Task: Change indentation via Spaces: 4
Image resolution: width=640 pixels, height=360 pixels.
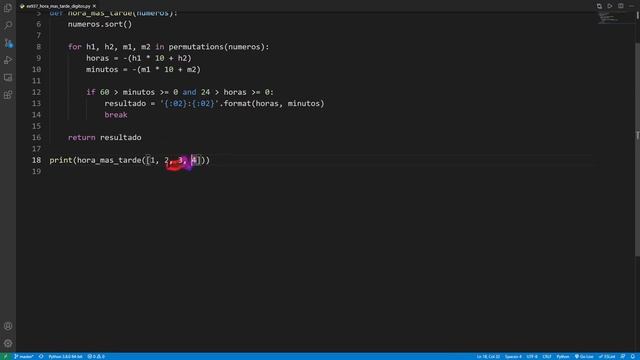Action: pos(513,356)
